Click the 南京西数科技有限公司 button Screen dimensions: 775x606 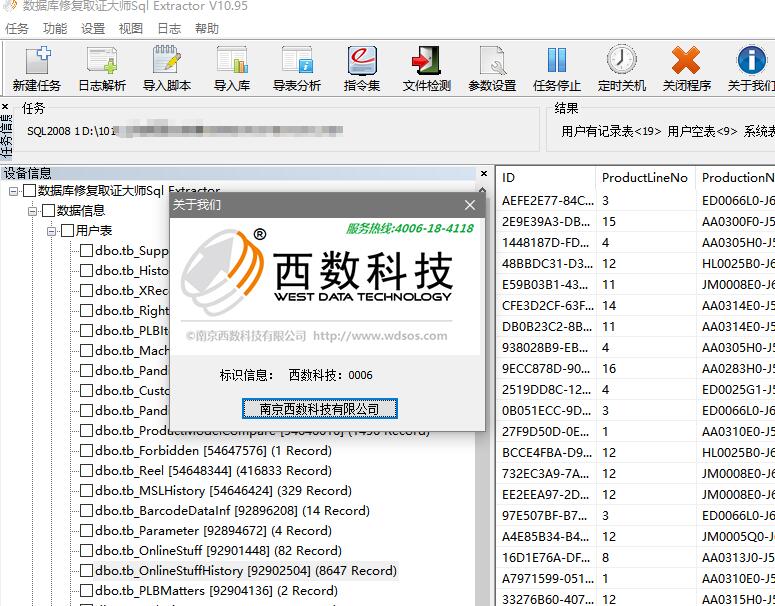pos(319,409)
